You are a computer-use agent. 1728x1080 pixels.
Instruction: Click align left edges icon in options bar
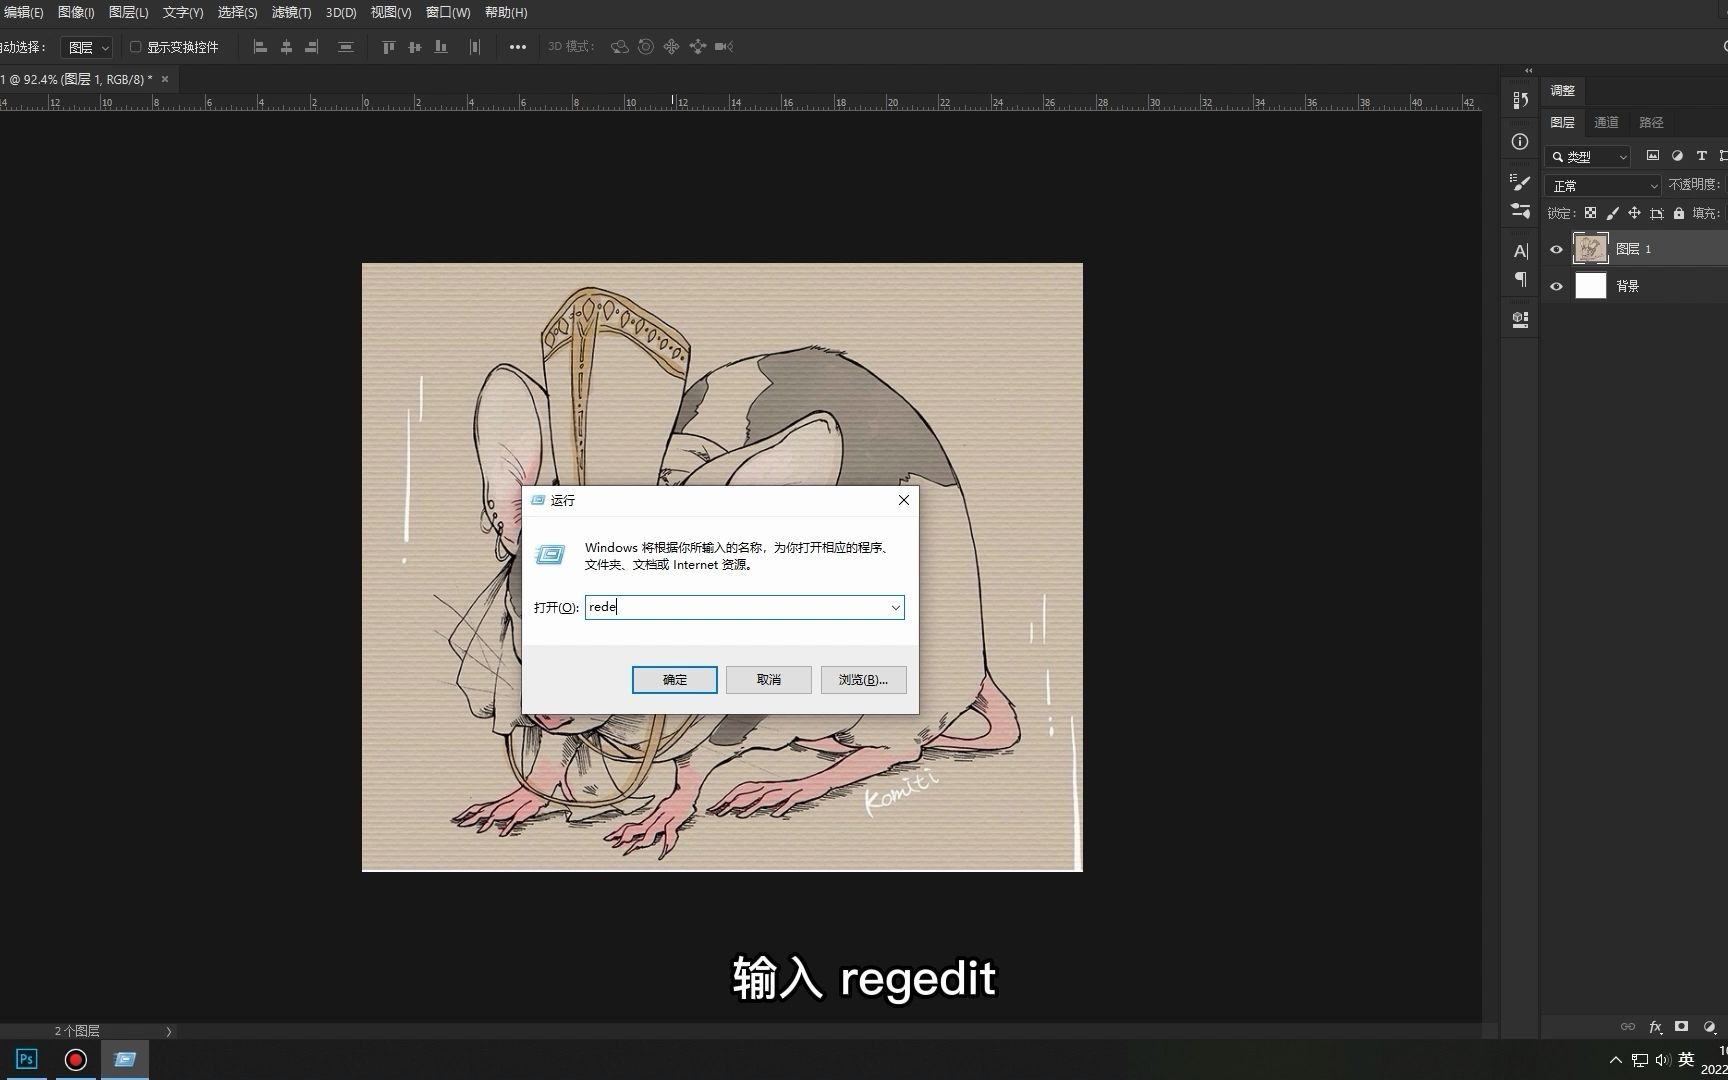[x=260, y=47]
